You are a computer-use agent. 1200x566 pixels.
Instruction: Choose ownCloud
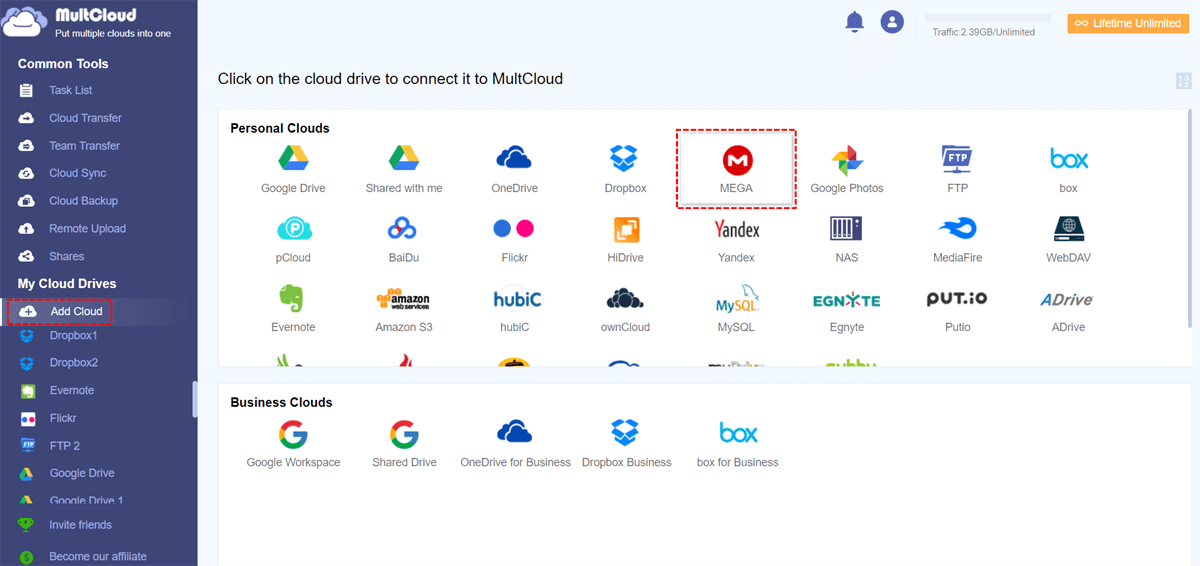pos(625,308)
